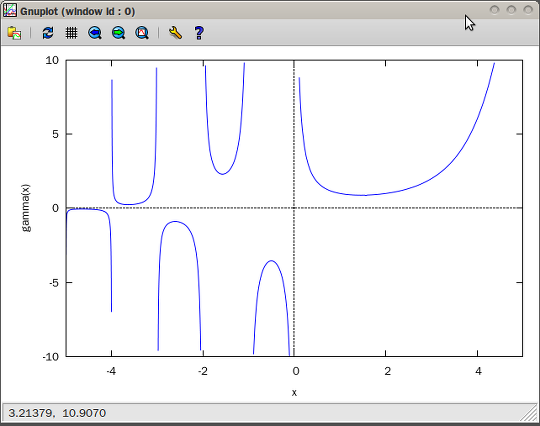
Task: Copy the plot to clipboard icon
Action: click(x=14, y=33)
